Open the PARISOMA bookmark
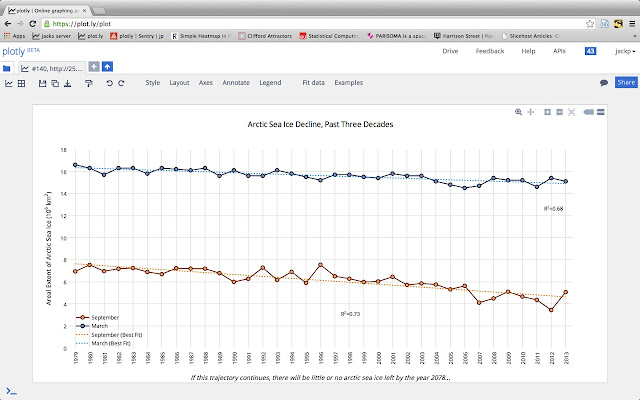 coord(396,36)
